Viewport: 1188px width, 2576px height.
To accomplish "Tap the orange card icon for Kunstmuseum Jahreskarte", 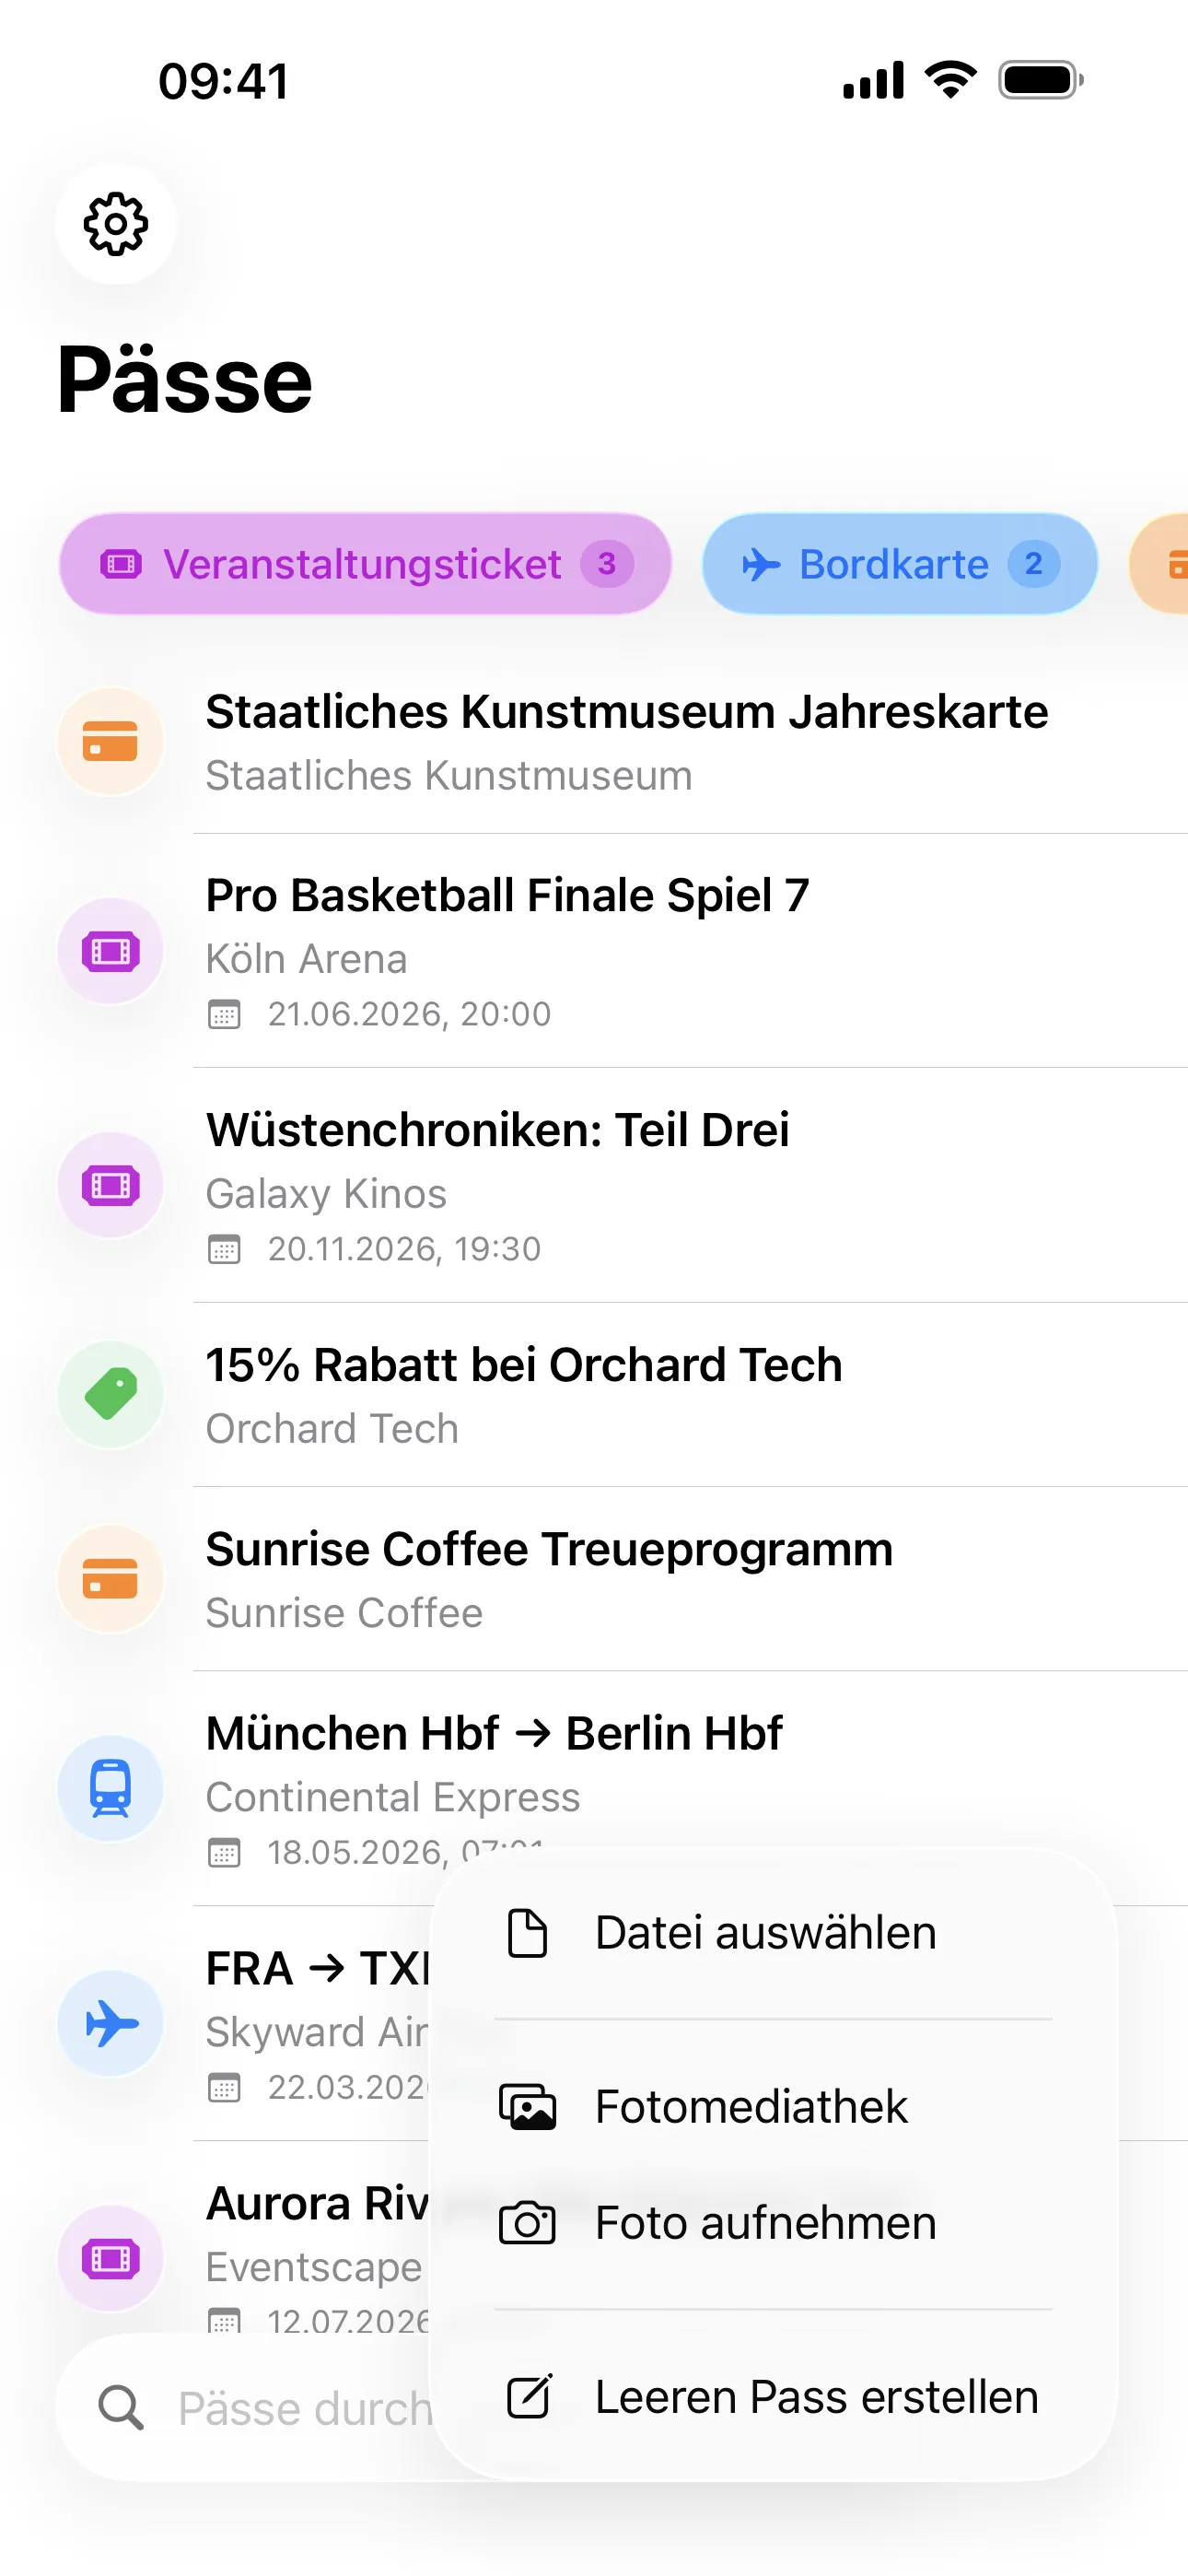I will 110,741.
